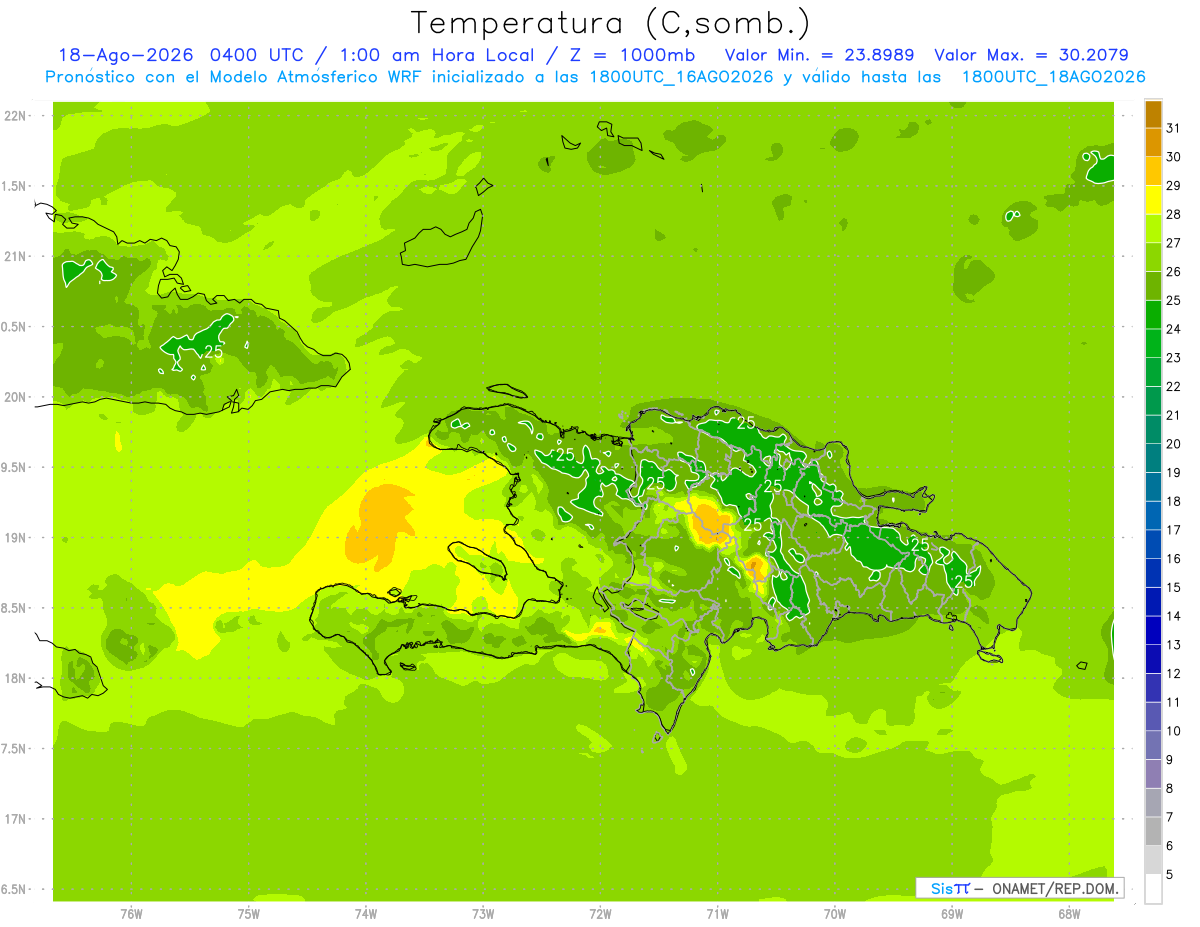Click the '1800UTC_18AGO2026' valid-until time
Viewport: 1200px width, 927px height.
[x=1053, y=77]
